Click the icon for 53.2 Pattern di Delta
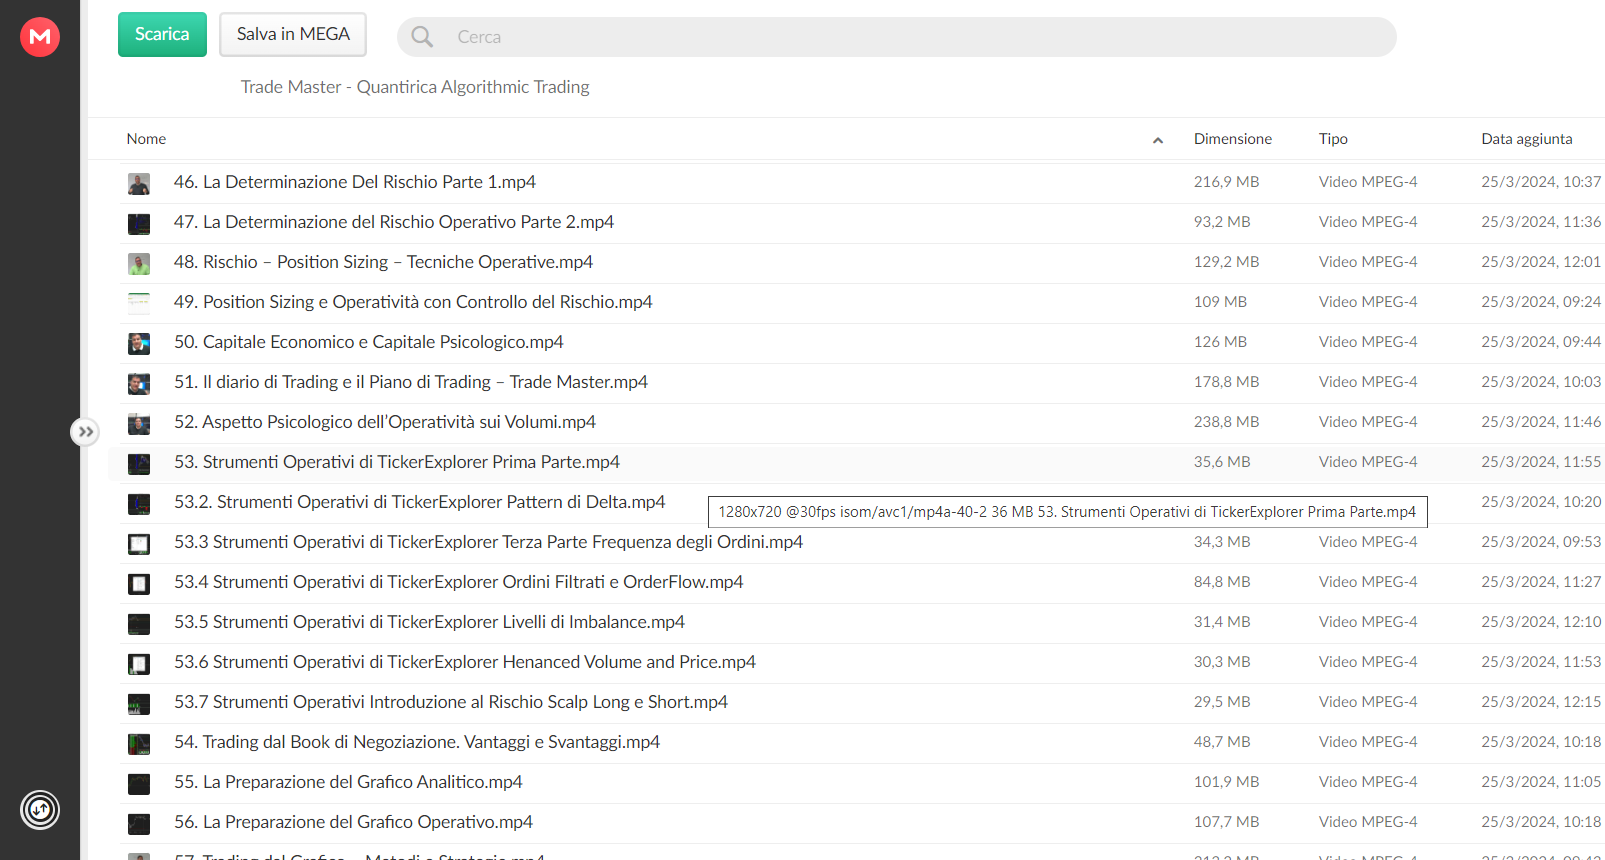The image size is (1605, 860). 139,503
